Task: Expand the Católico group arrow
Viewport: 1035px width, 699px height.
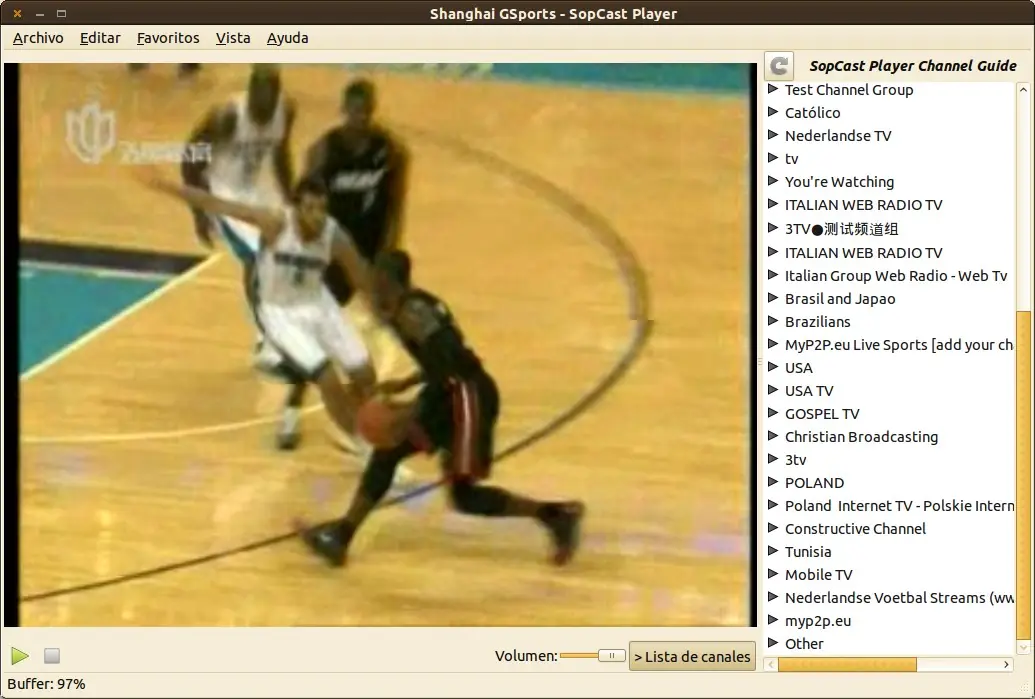Action: point(773,112)
